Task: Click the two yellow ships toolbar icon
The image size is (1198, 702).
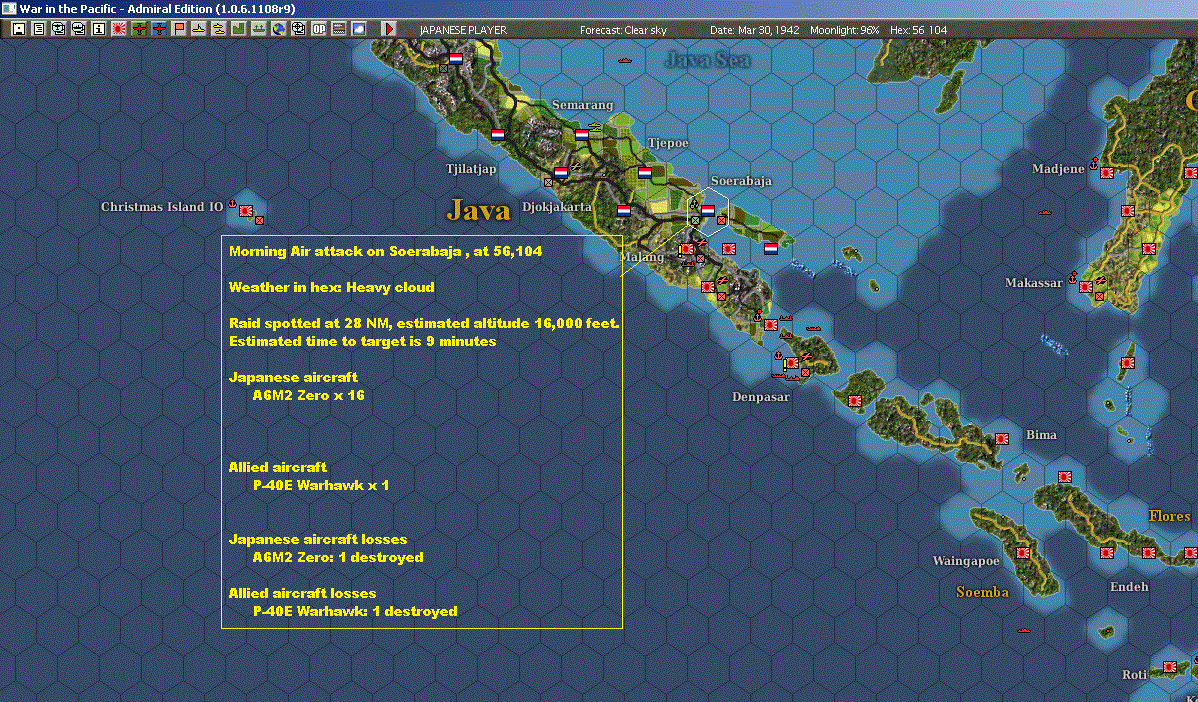Action: click(x=219, y=29)
